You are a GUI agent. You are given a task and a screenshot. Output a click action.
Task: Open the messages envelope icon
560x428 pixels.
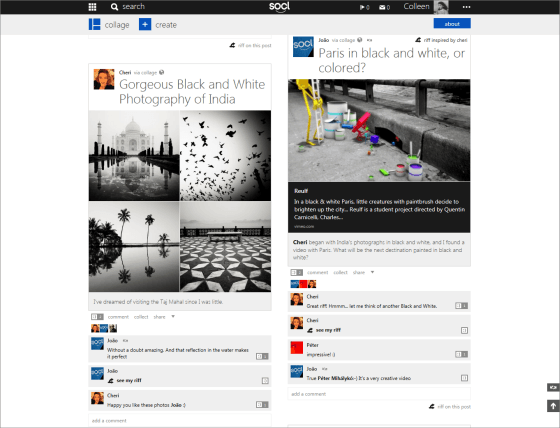(382, 7)
